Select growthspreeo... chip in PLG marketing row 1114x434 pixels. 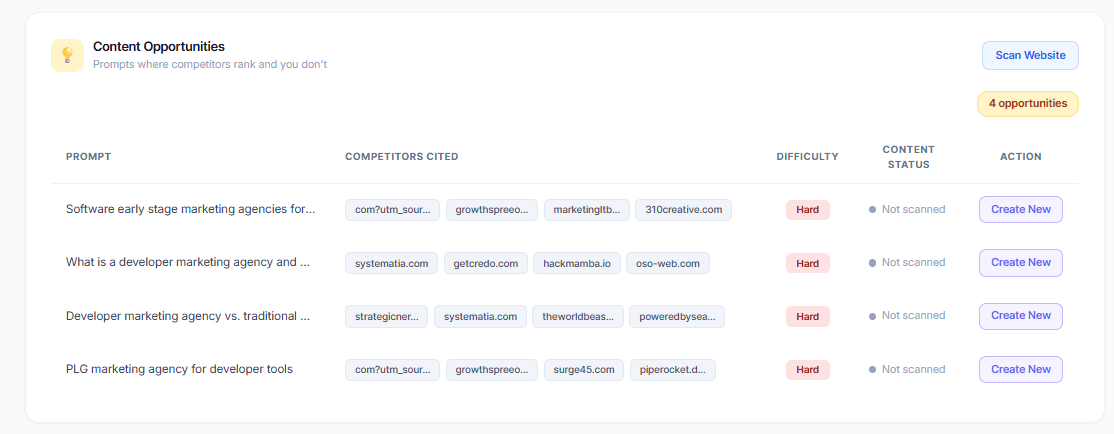(x=492, y=370)
